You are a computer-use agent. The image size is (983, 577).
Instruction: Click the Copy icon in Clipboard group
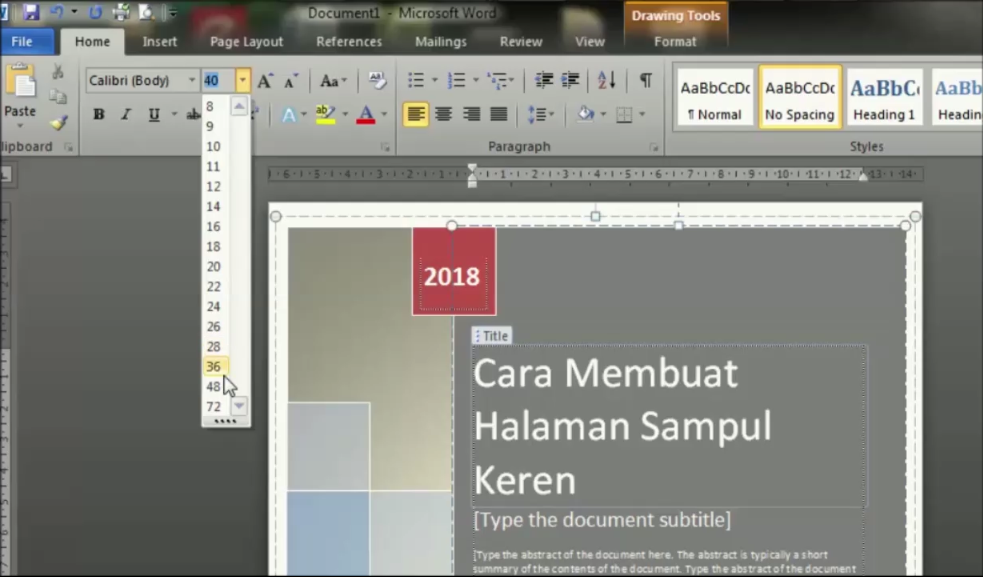56,95
